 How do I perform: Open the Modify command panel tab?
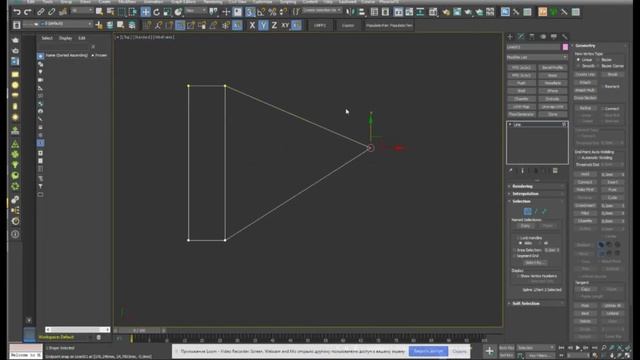[x=521, y=37]
